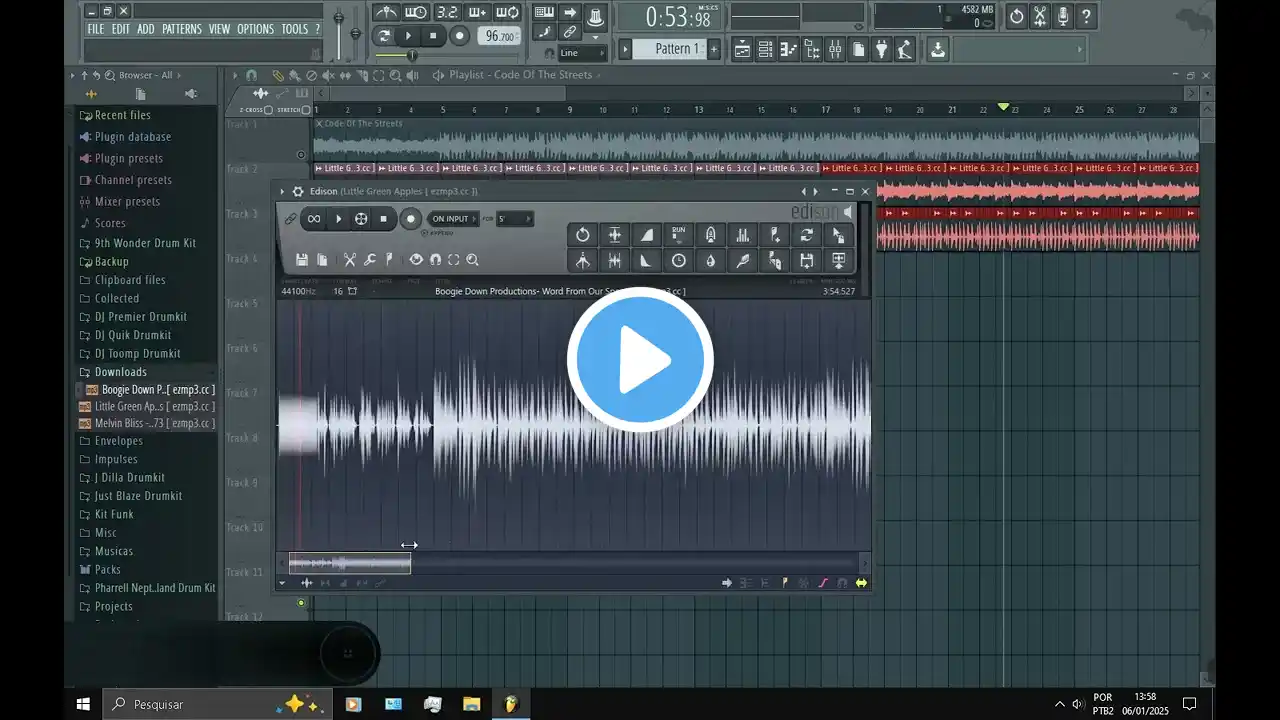The image size is (1280, 720).
Task: Open the piano roll from main toolbar
Action: pyautogui.click(x=788, y=49)
